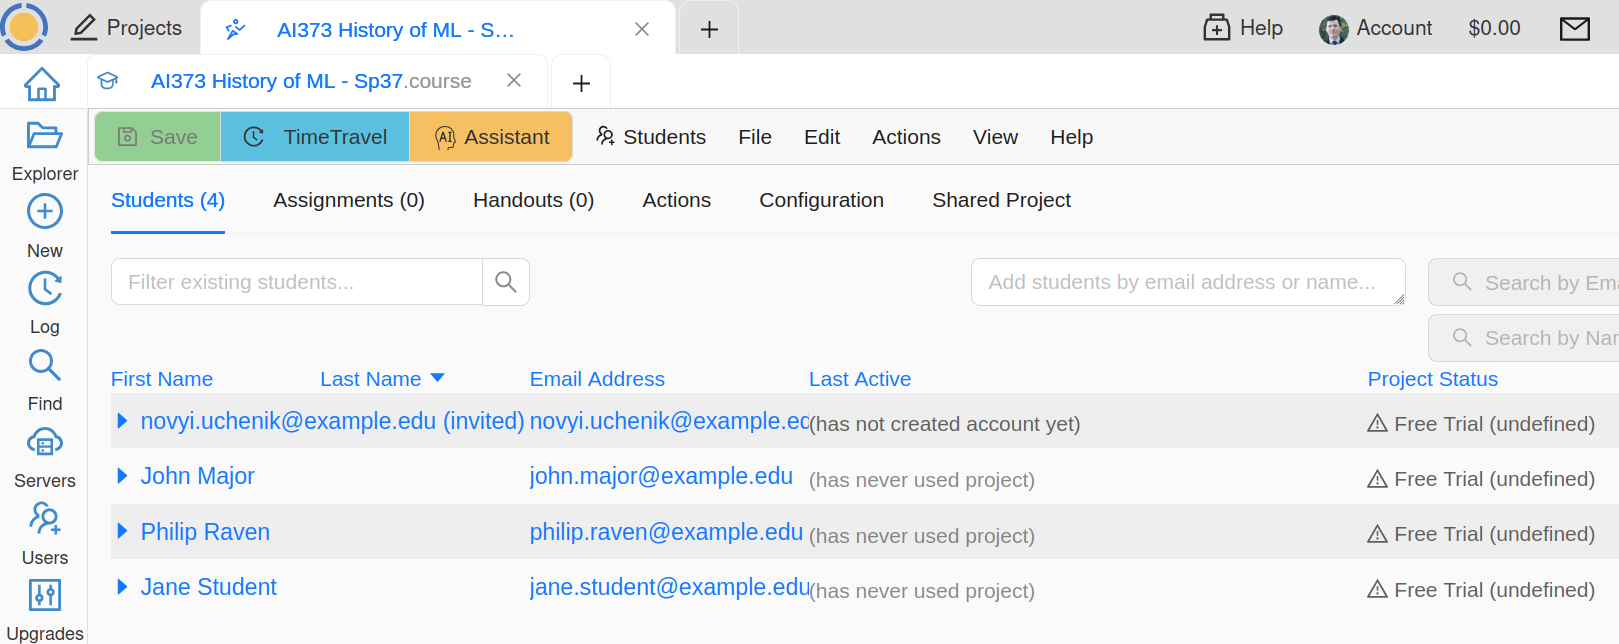Open the mail messages envelope icon
This screenshot has height=644, width=1619.
[1574, 29]
